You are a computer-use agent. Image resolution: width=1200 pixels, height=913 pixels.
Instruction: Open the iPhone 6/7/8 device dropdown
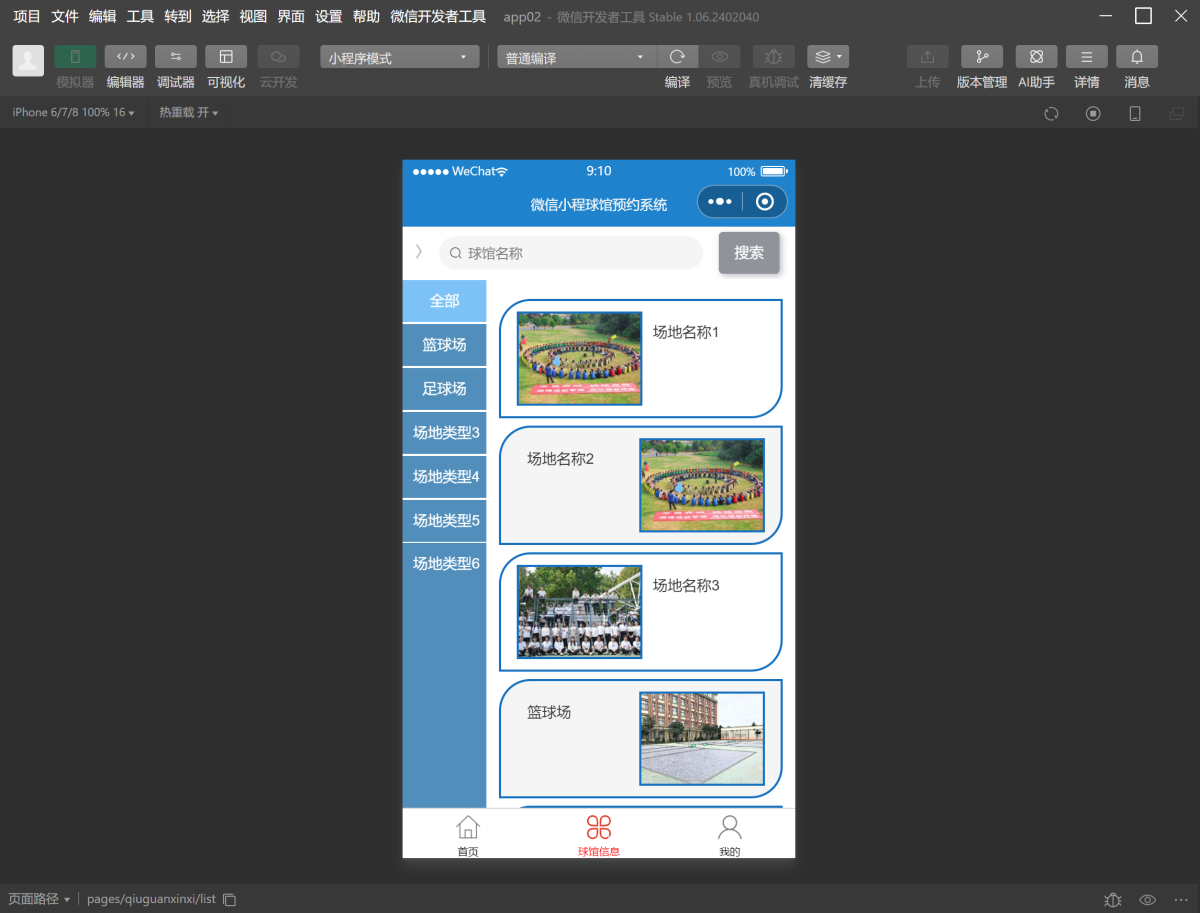tap(73, 113)
